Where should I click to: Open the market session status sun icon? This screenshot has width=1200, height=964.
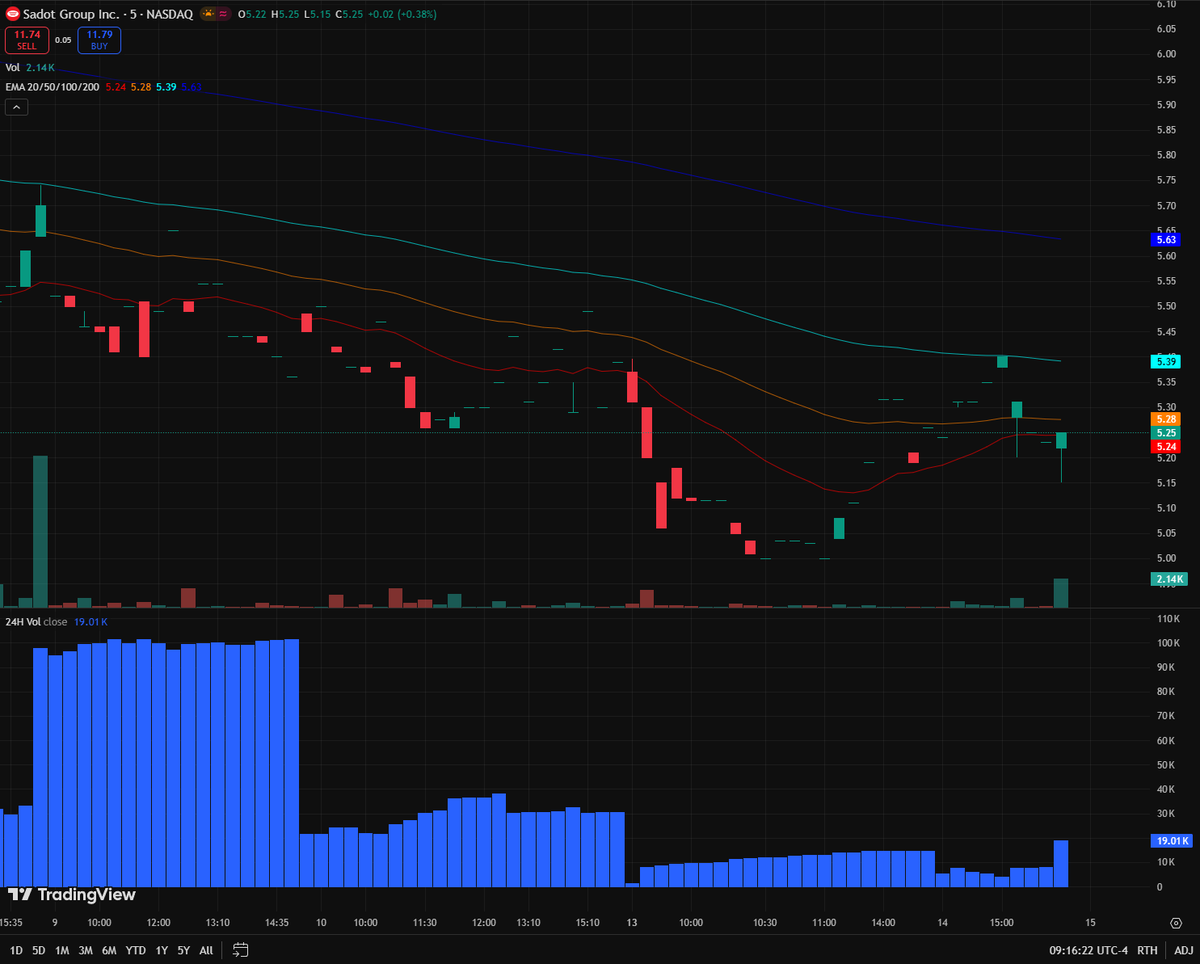[x=208, y=15]
